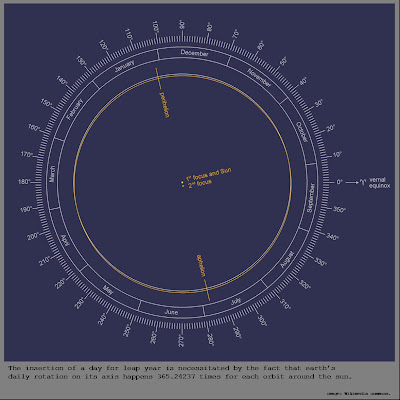
Task: Click the October month label
Action: (x=301, y=132)
